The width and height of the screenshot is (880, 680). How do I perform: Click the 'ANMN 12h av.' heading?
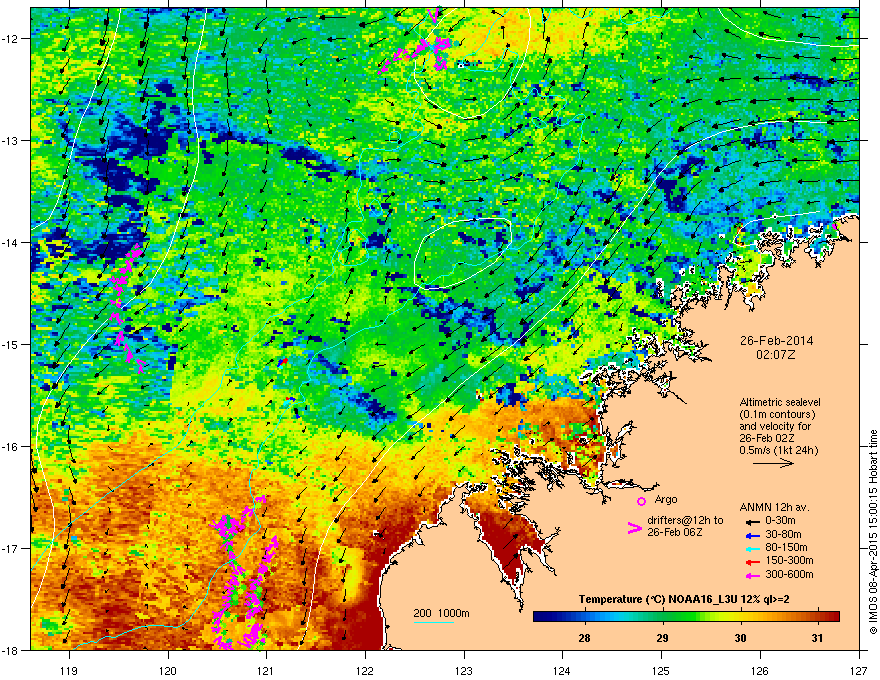click(x=774, y=507)
